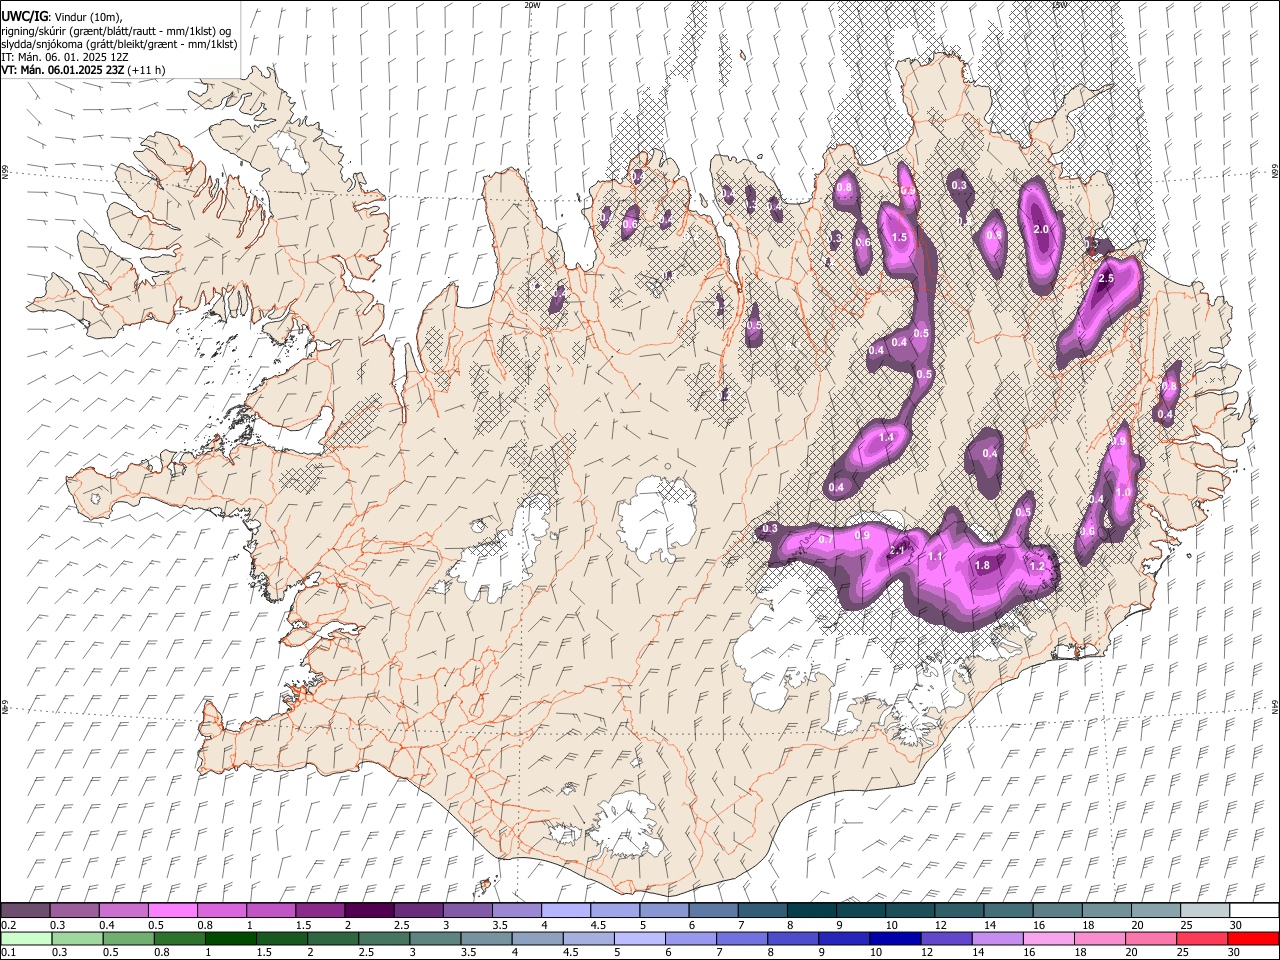The image size is (1280, 960).
Task: Click the 1.4 precipitation value on the map
Action: point(886,437)
